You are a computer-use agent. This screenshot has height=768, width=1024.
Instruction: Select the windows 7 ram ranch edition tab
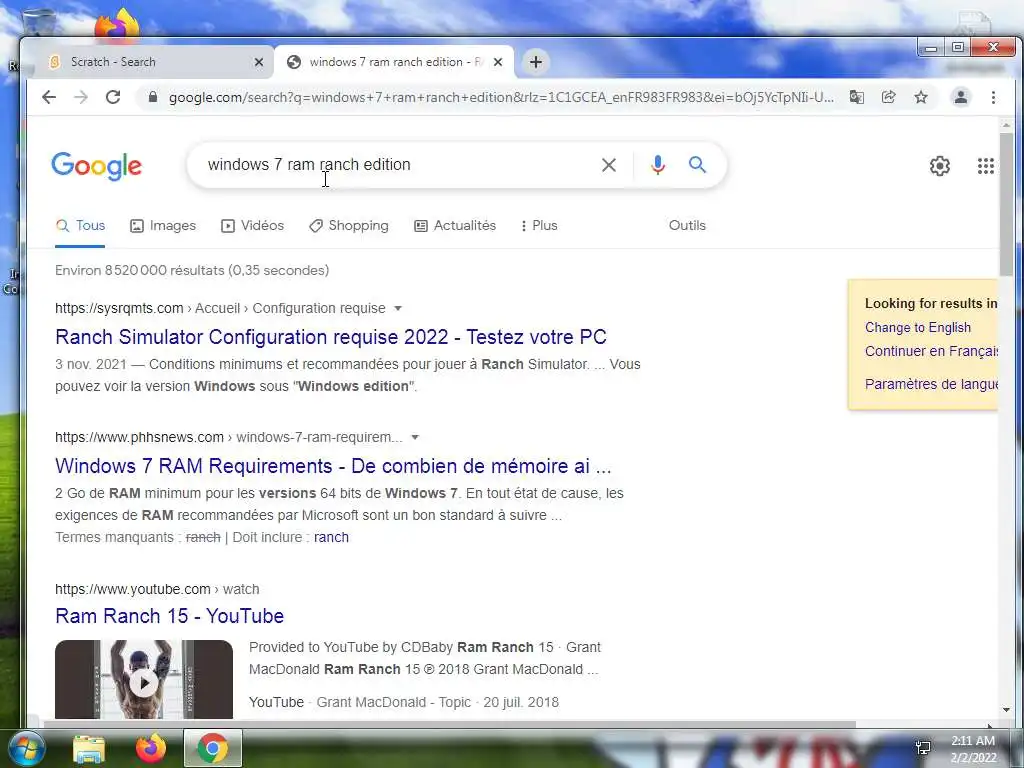tap(394, 62)
